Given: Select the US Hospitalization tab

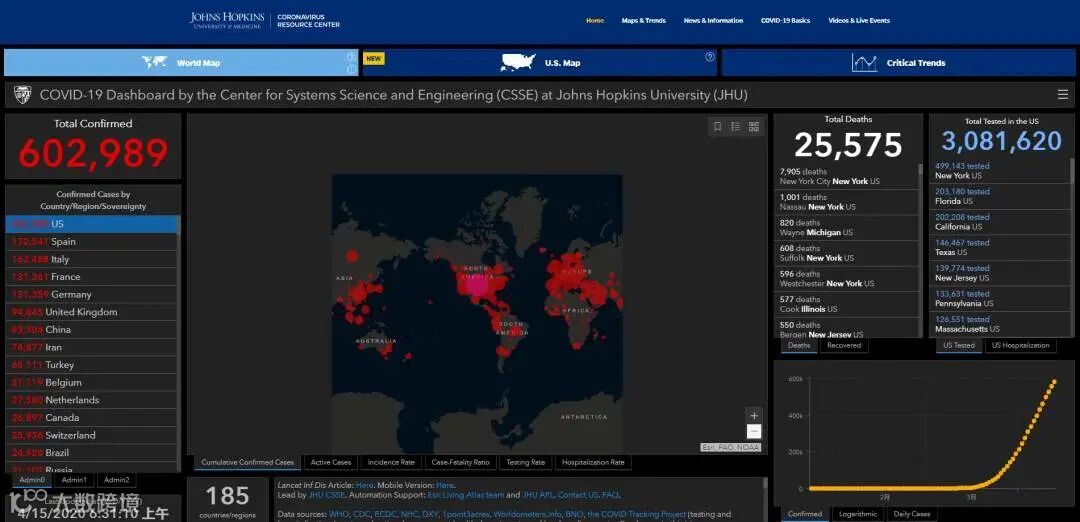Looking at the screenshot, I should click(x=1021, y=346).
